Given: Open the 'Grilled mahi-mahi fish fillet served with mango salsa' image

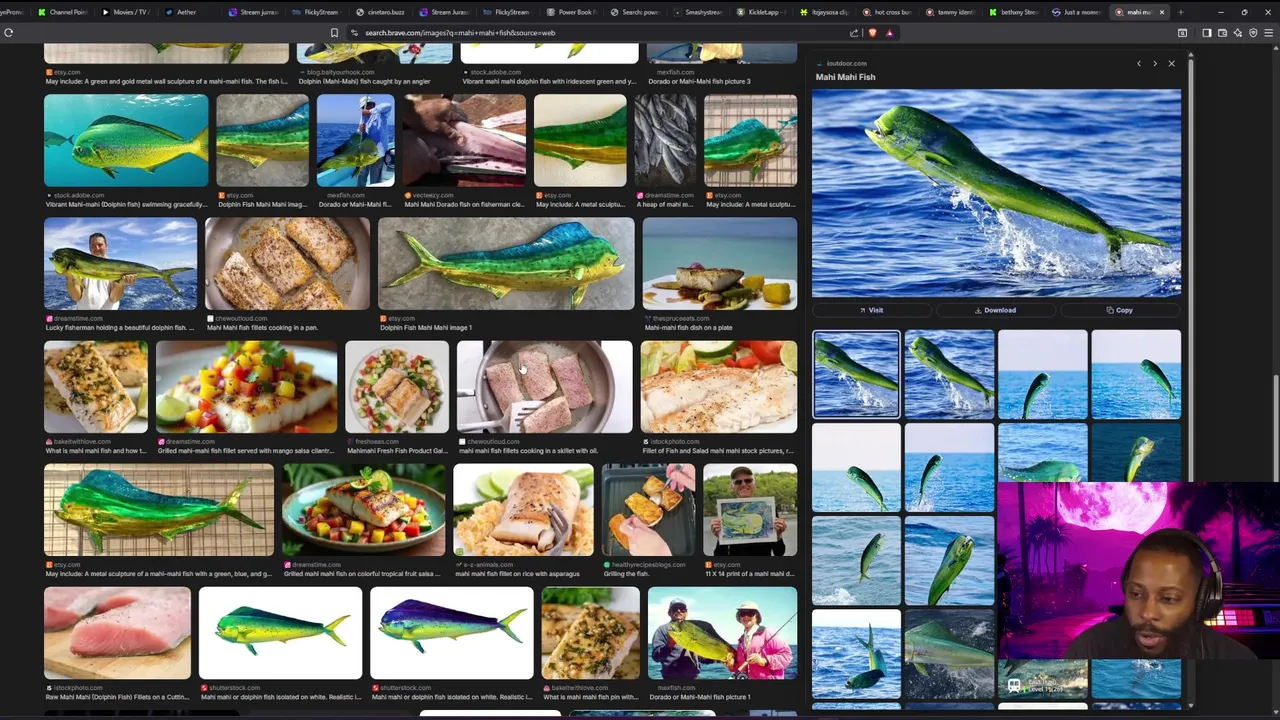Looking at the screenshot, I should click(246, 387).
